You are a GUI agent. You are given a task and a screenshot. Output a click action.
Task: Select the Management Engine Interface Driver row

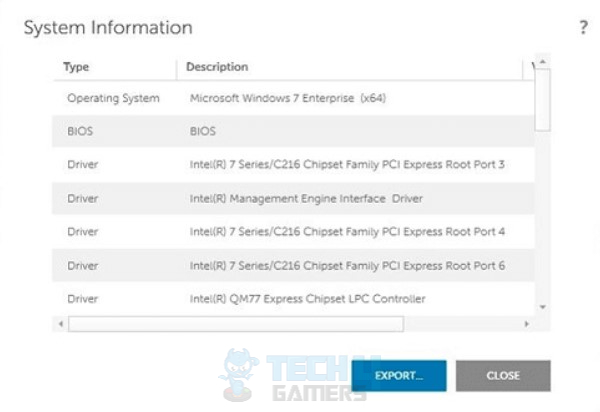[293, 199]
